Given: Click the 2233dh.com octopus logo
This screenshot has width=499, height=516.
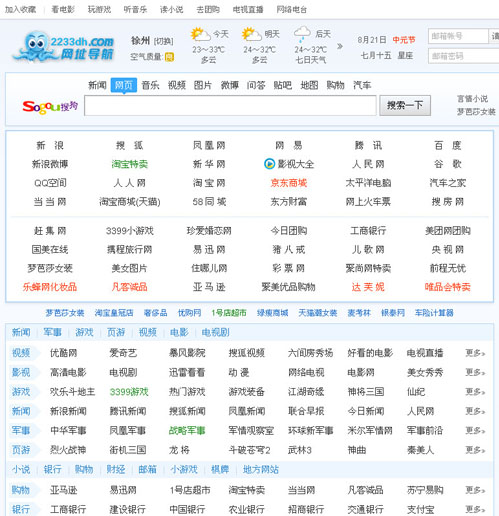Looking at the screenshot, I should pos(63,46).
